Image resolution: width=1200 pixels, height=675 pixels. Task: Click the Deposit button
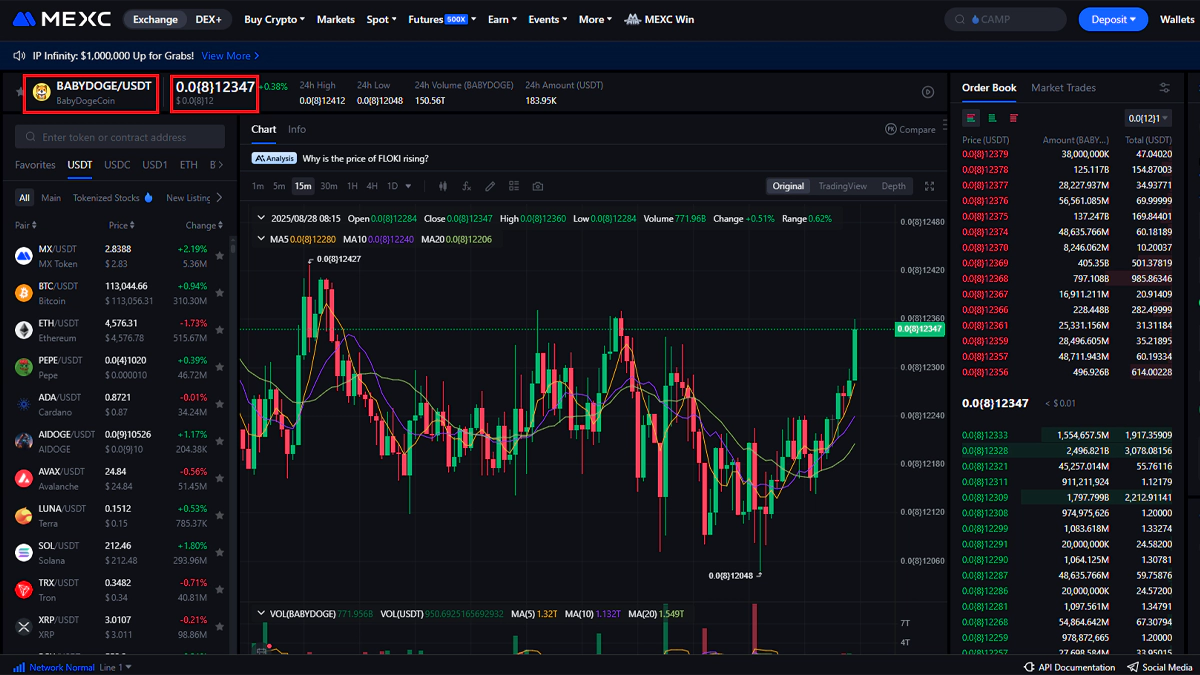1114,19
